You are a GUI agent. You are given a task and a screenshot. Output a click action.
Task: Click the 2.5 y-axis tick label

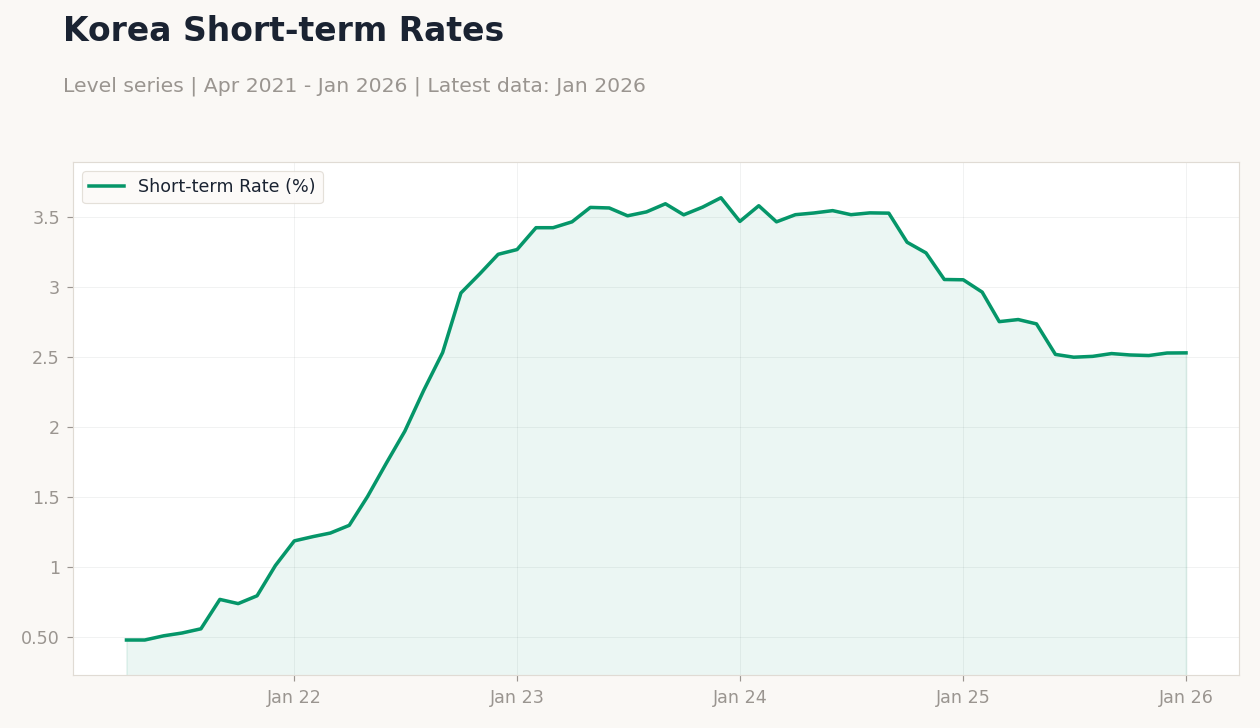(48, 358)
